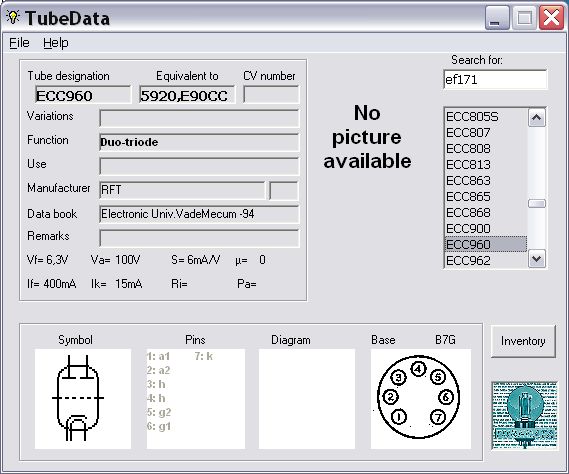Click pin 4 in the base diagram
The height and width of the screenshot is (474, 569).
[x=418, y=369]
